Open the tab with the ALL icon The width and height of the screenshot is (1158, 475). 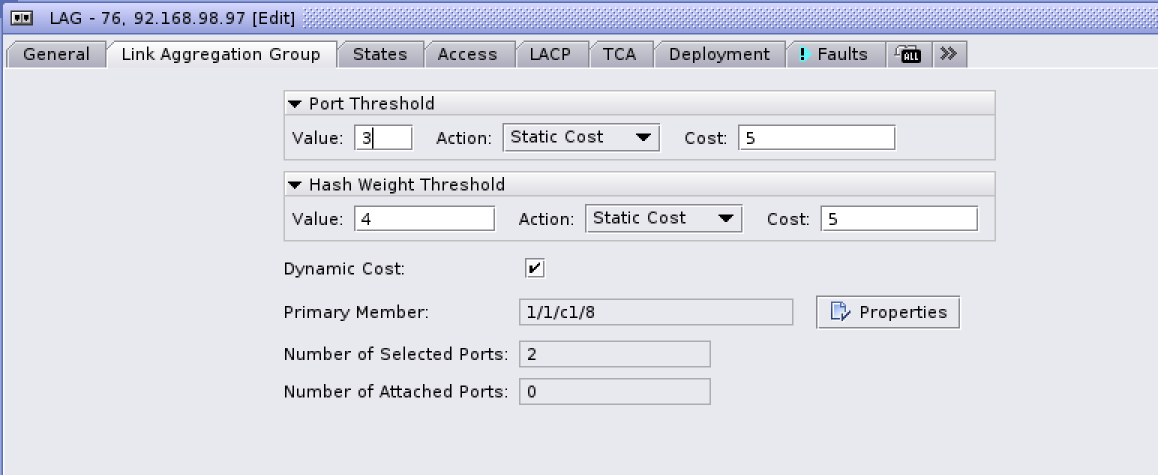910,55
